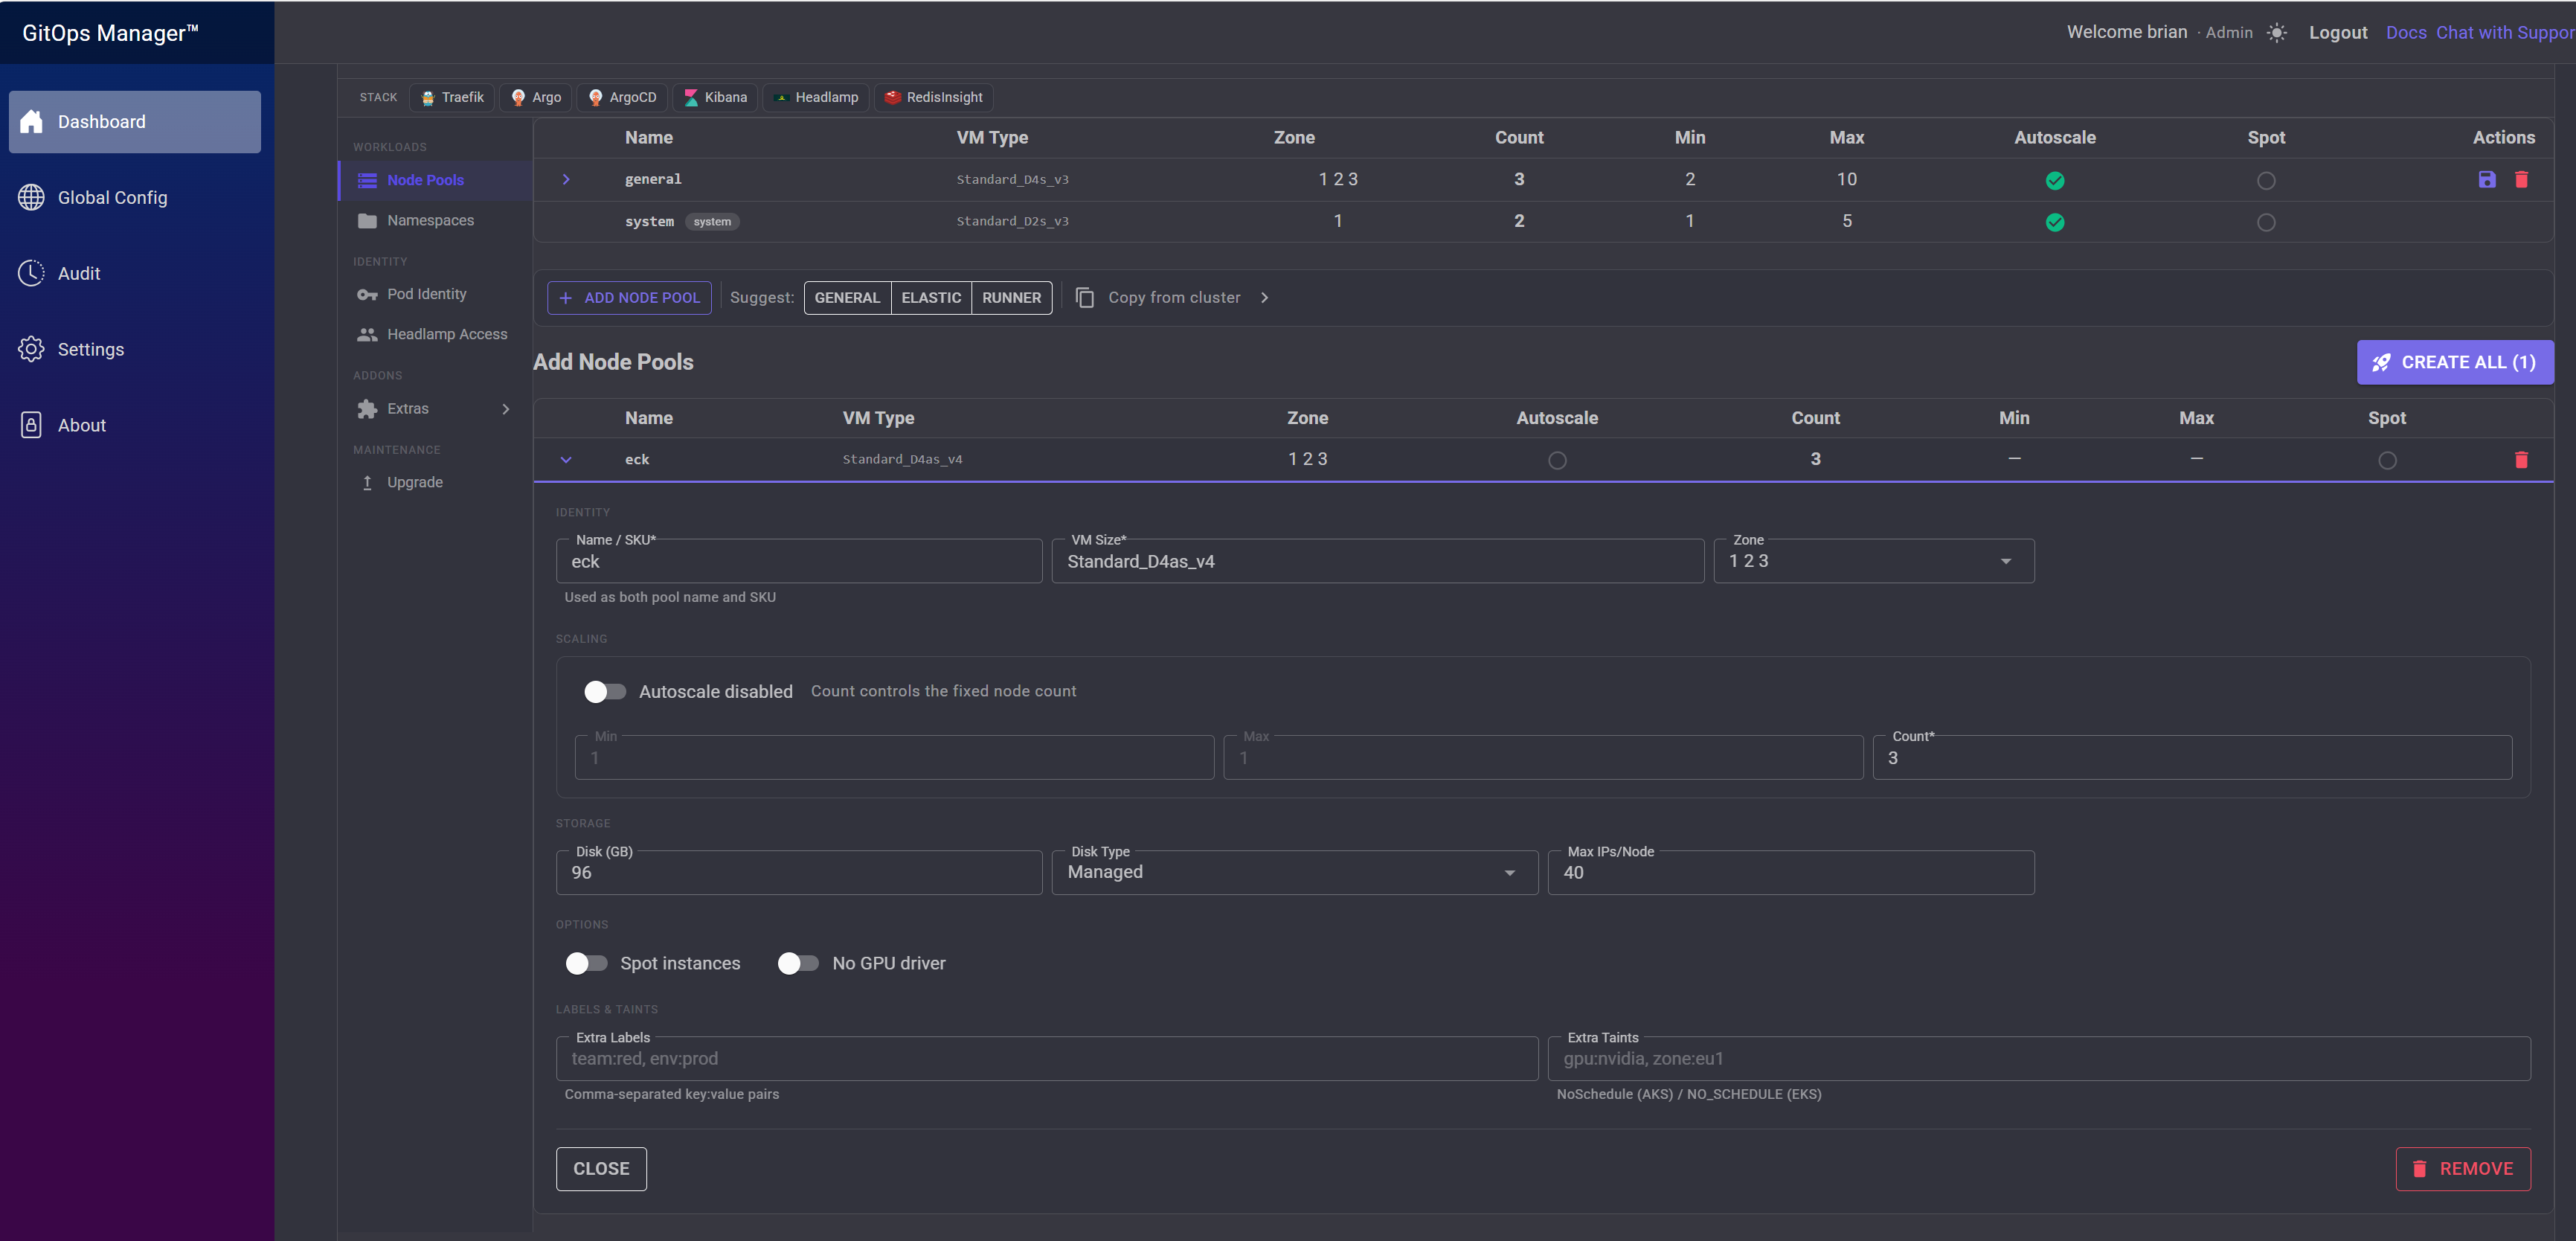Image resolution: width=2576 pixels, height=1241 pixels.
Task: Click the REMOVE button
Action: coord(2462,1168)
